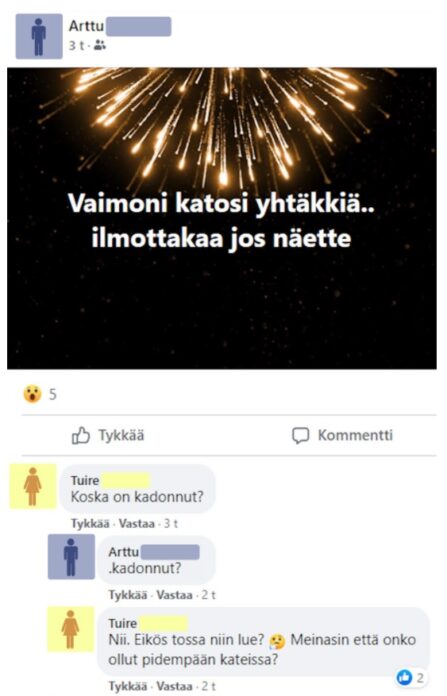
Task: Click Arttu's blue profile avatar on the post
Action: click(39, 36)
